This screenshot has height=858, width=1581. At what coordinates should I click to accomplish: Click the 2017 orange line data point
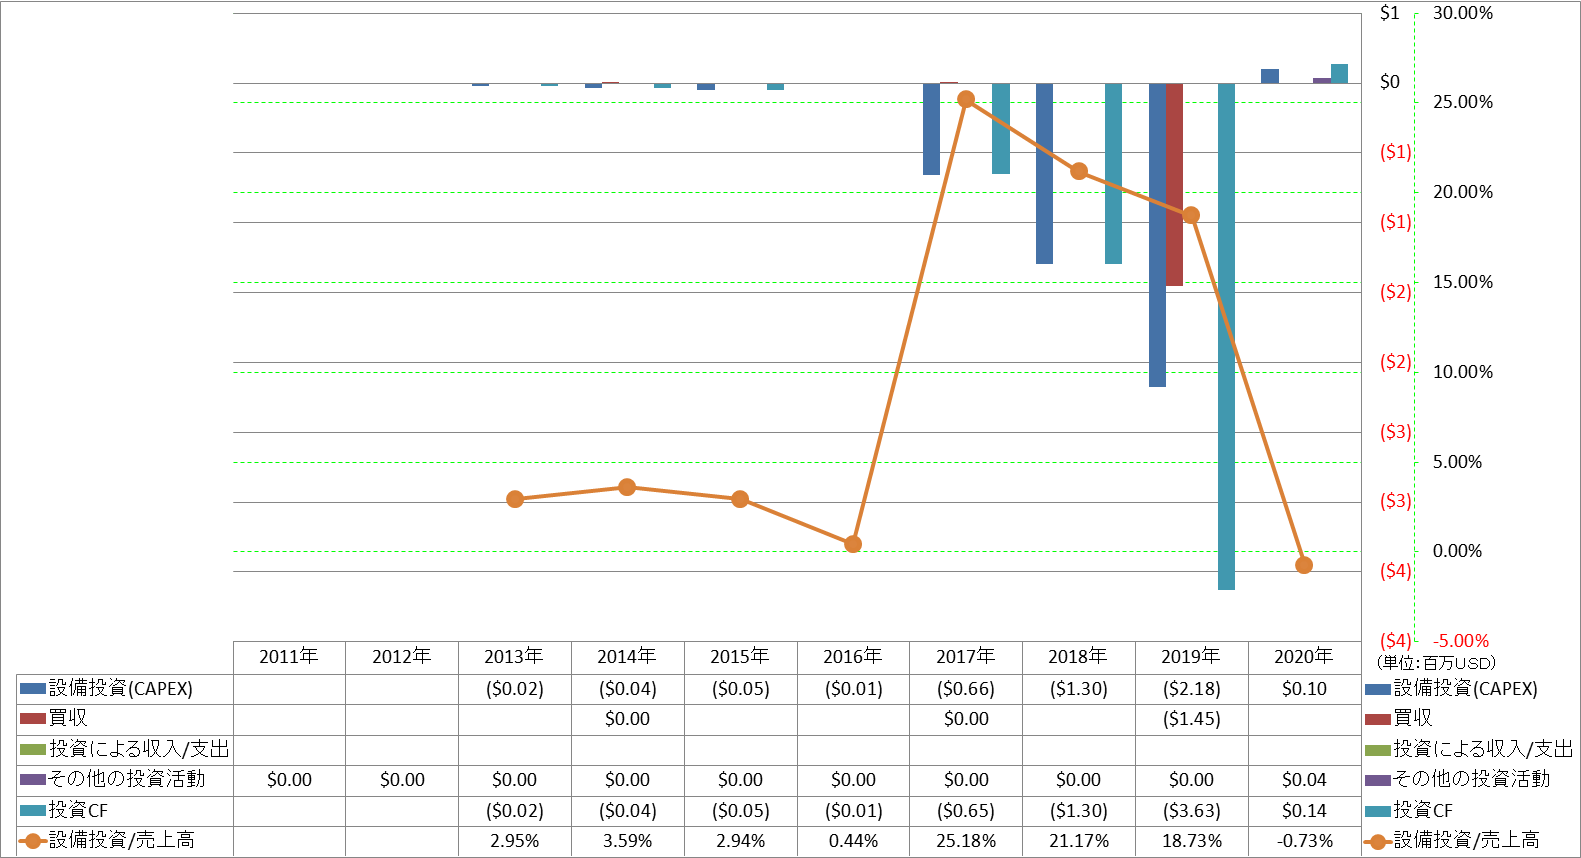966,99
